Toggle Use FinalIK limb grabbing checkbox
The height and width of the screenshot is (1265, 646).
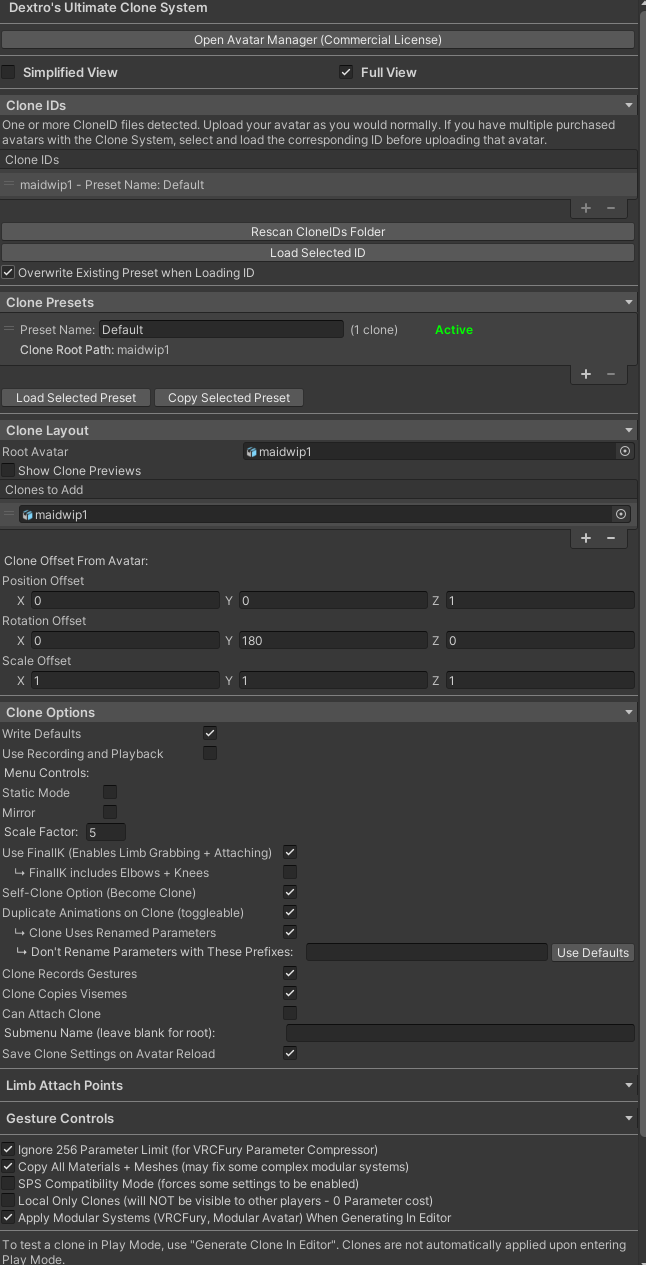(290, 852)
